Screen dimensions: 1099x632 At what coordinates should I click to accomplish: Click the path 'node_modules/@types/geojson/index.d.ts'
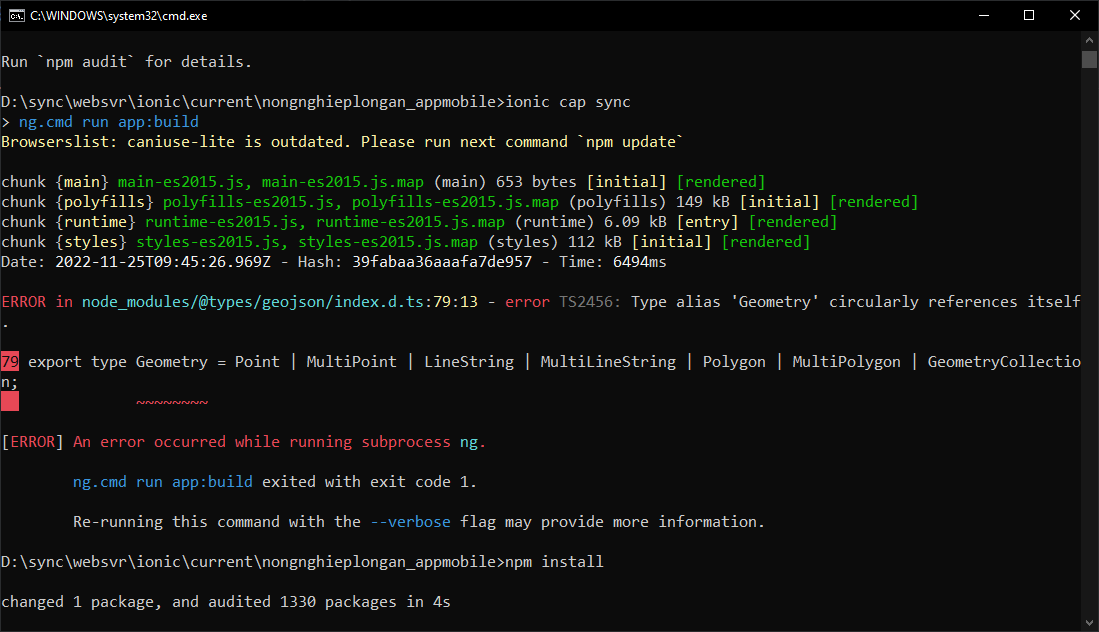252,302
